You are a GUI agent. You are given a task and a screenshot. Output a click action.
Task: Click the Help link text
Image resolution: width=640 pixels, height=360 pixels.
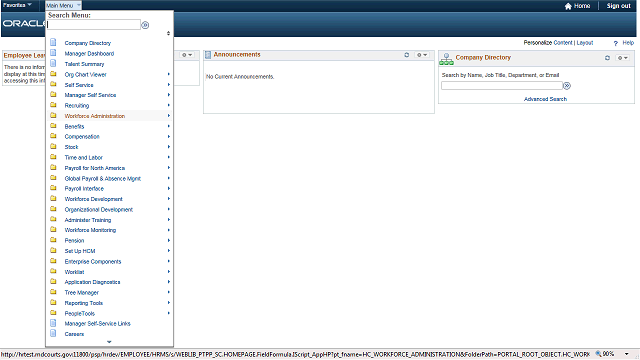628,43
